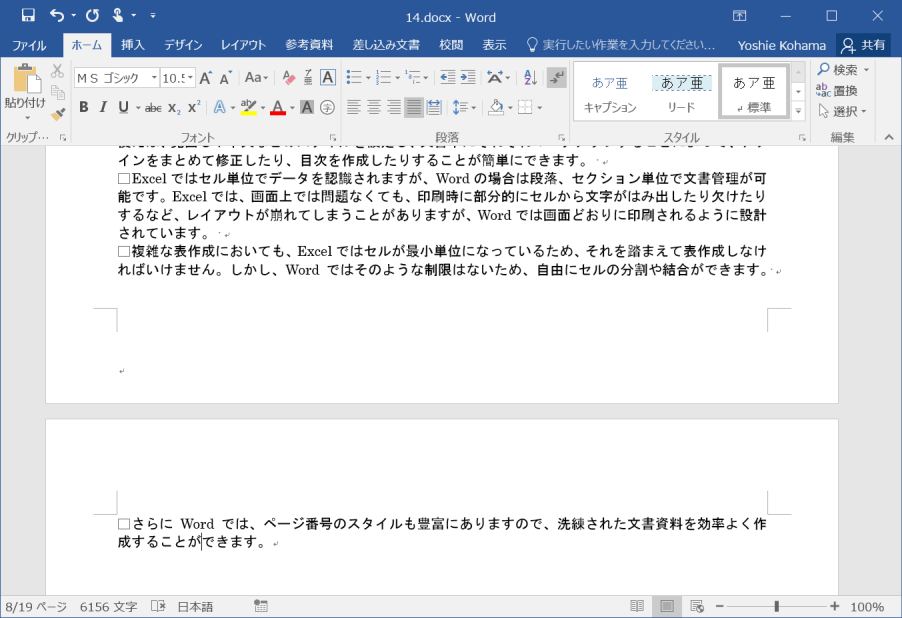Switch to デザイン tab
The height and width of the screenshot is (618, 902).
183,45
